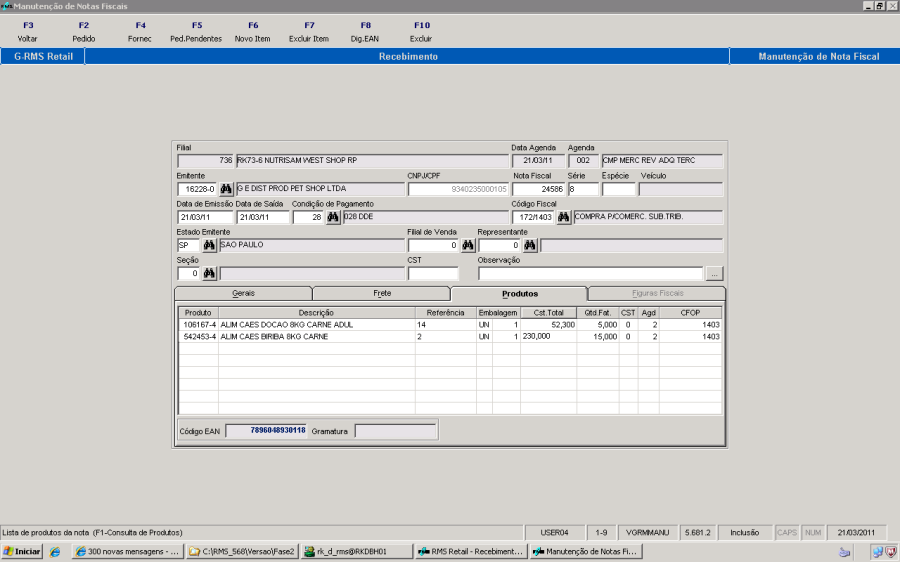The width and height of the screenshot is (900, 562).
Task: Select product row 106167-4
Action: click(450, 325)
